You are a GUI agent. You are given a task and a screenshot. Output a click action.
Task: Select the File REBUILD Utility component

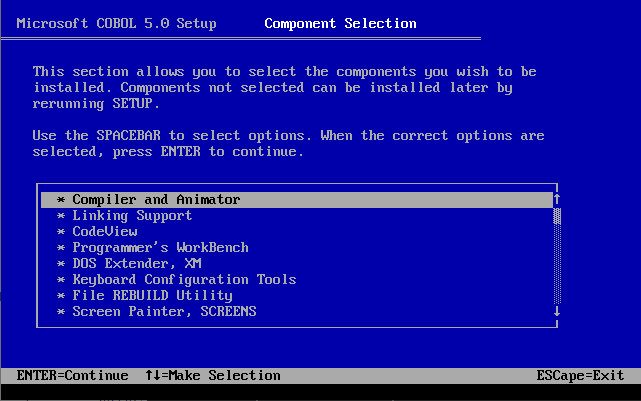152,296
